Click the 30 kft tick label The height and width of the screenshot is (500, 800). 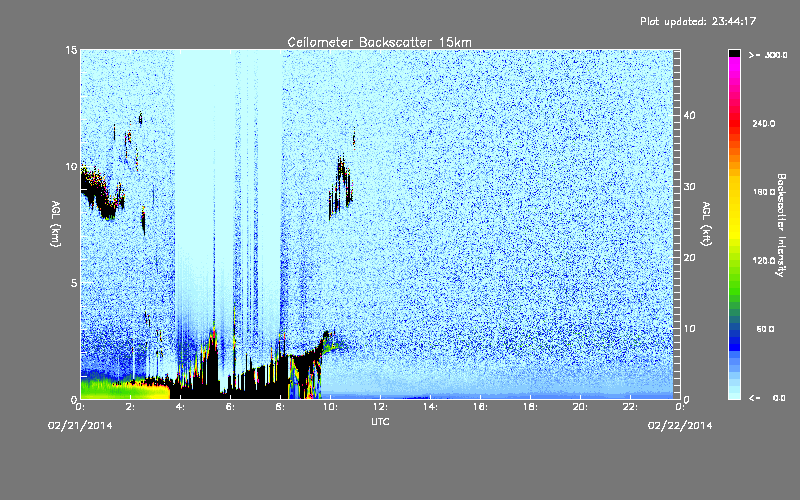point(689,186)
